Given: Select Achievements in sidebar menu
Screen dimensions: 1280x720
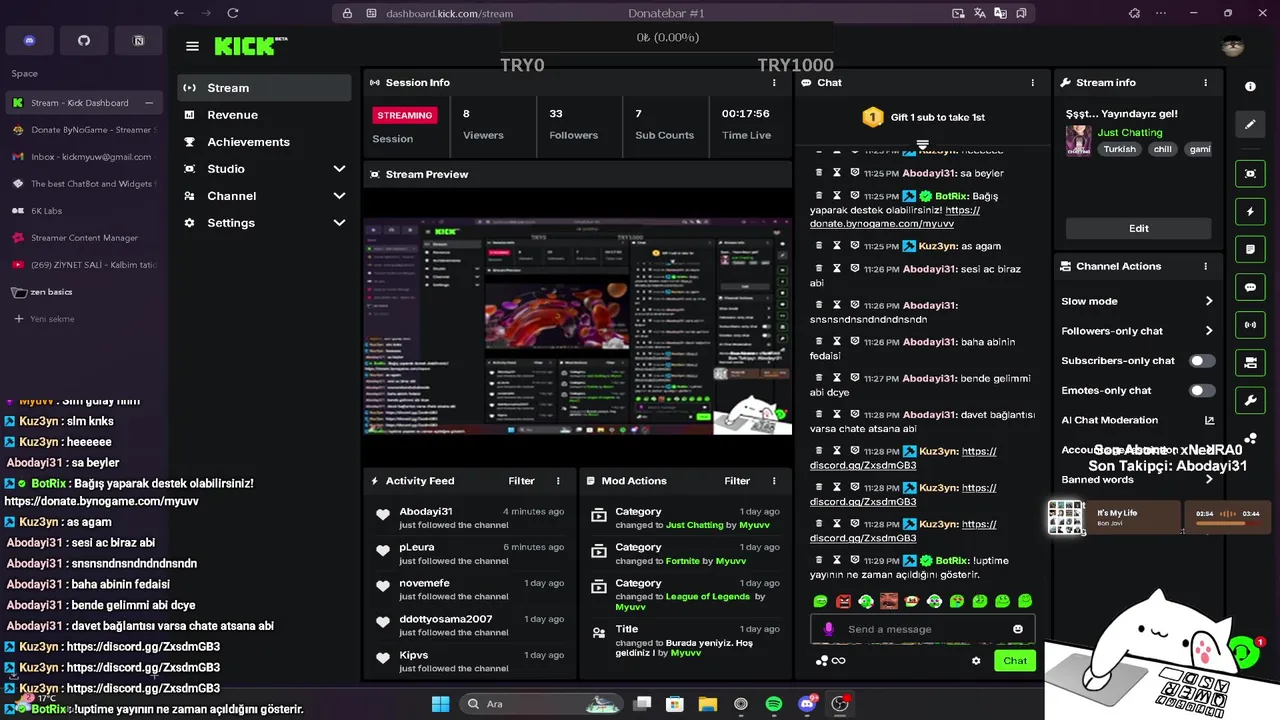Looking at the screenshot, I should (265, 142).
